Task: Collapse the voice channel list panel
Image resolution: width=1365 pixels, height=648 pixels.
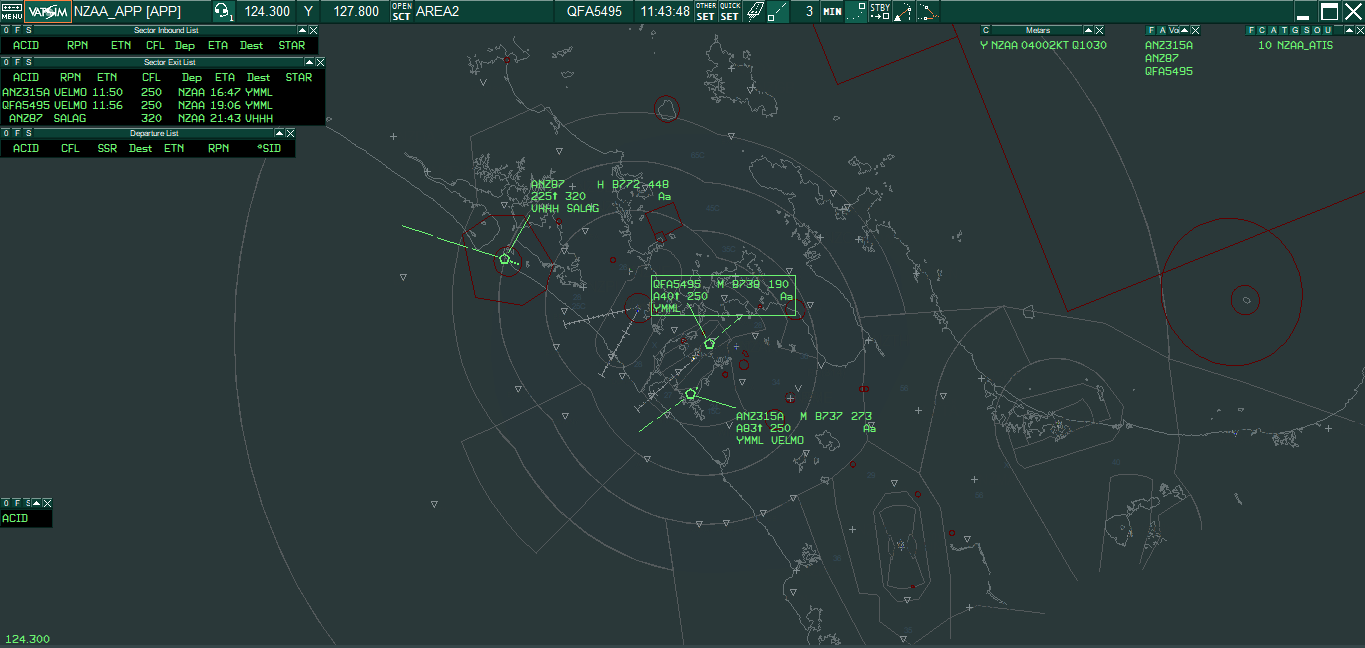Action: pos(1184,31)
